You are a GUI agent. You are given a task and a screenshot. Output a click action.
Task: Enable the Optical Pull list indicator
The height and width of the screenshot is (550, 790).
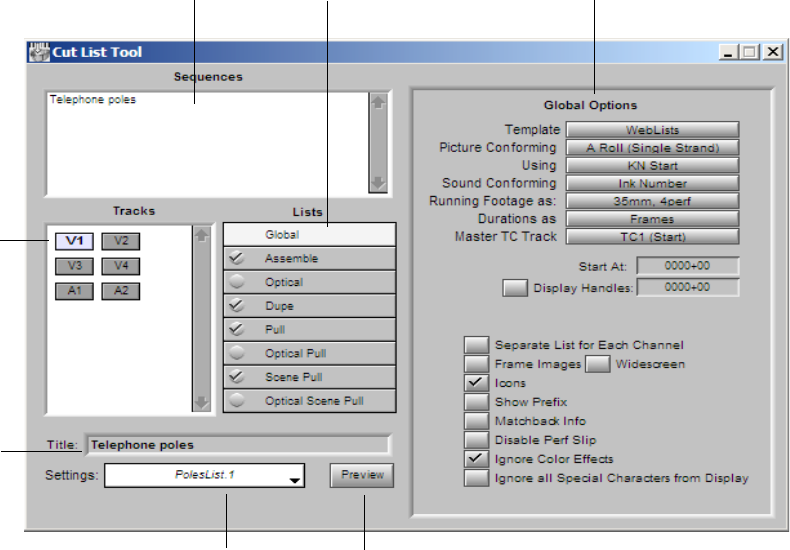pyautogui.click(x=236, y=353)
